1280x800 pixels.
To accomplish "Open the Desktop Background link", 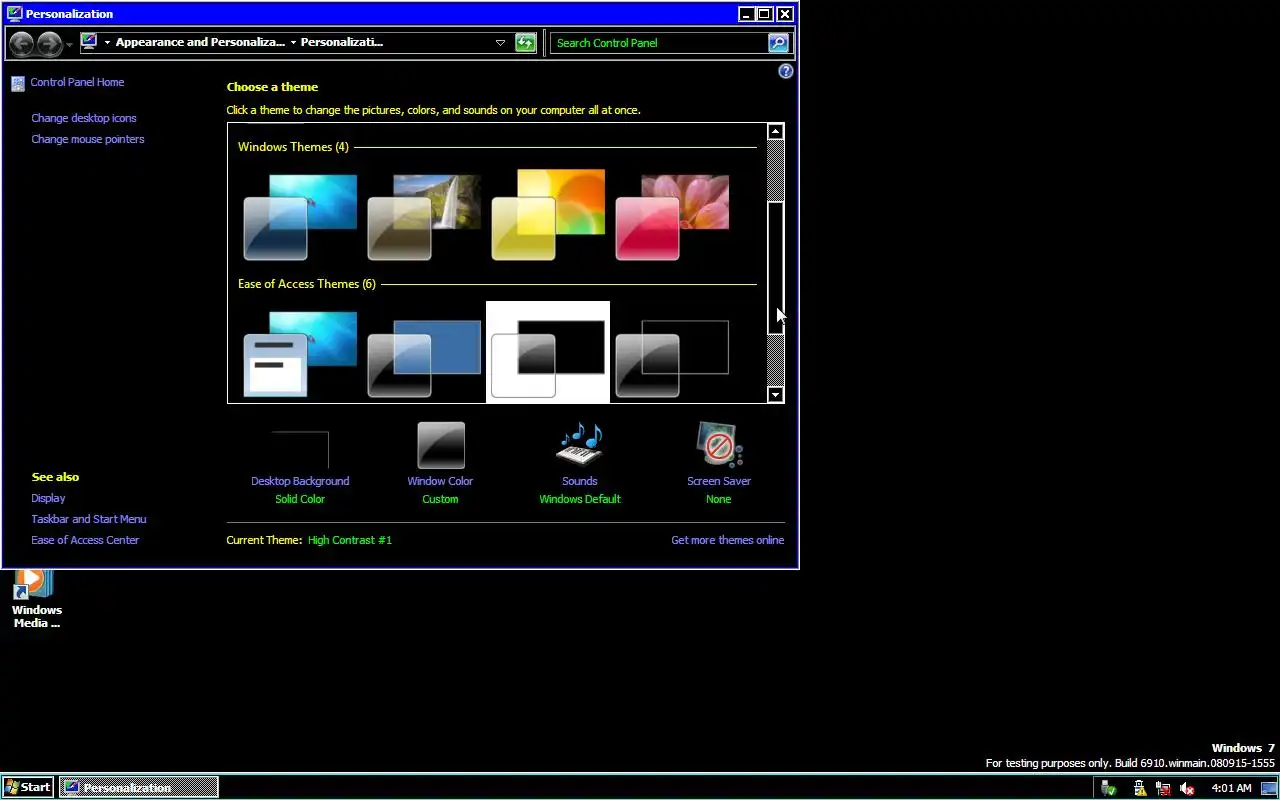I will point(300,481).
